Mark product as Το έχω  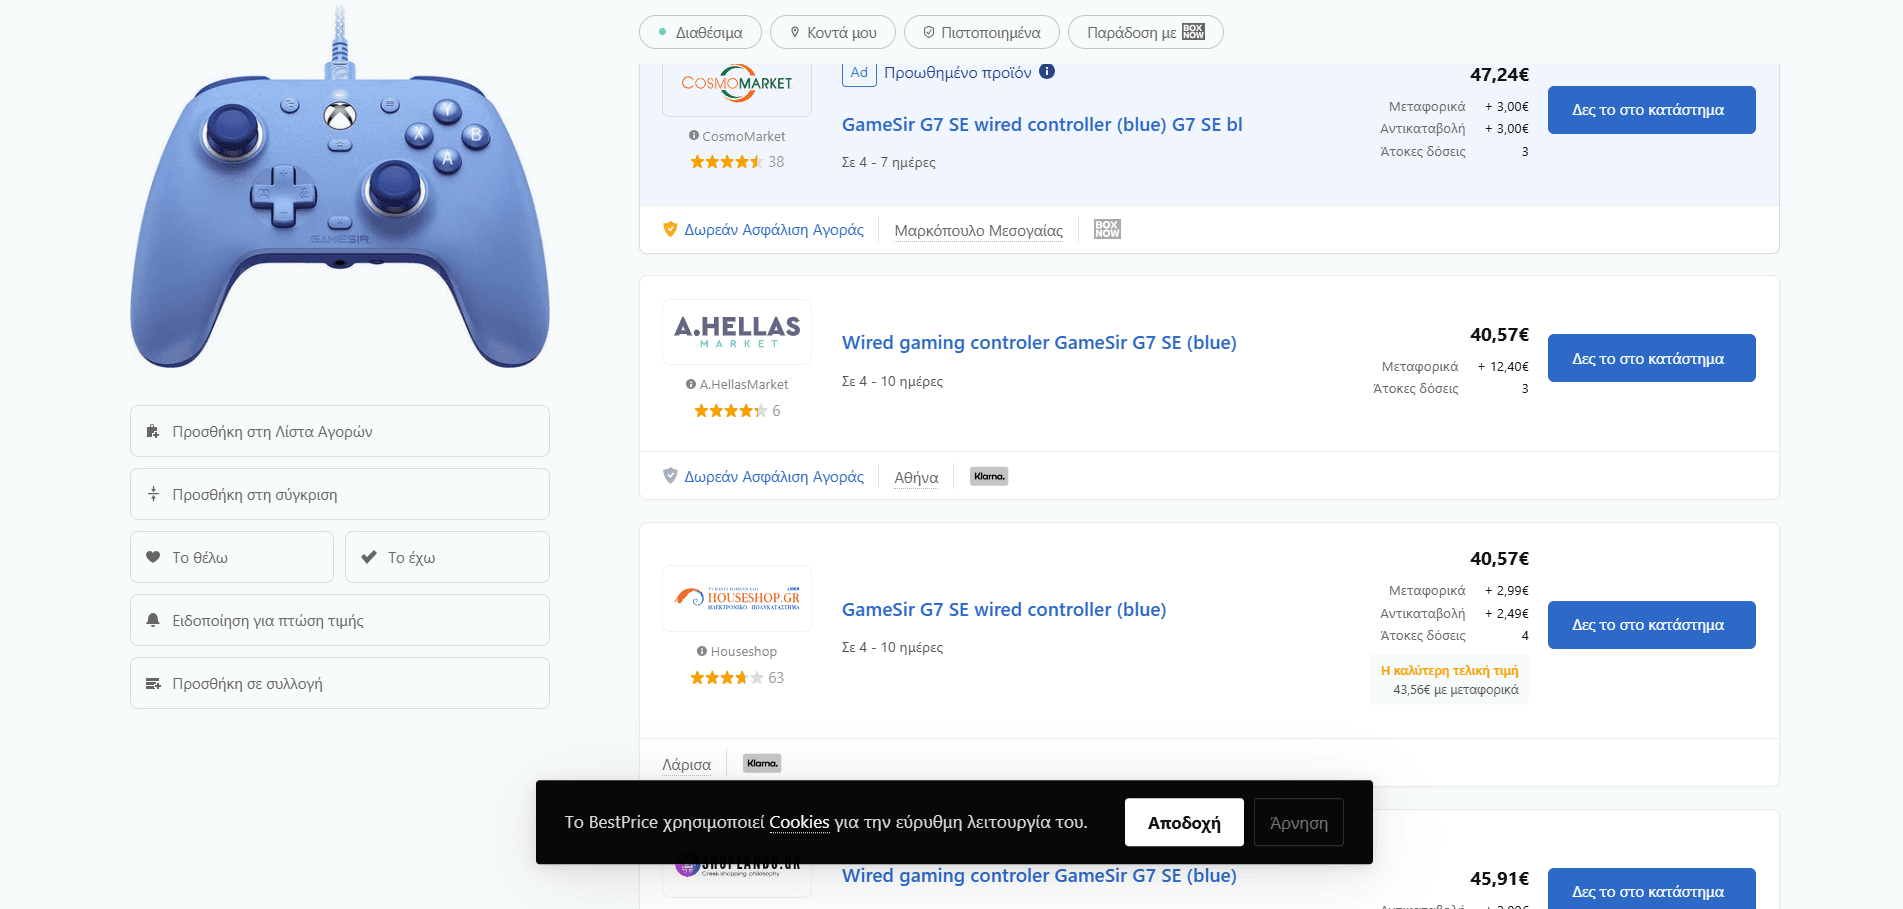point(447,557)
